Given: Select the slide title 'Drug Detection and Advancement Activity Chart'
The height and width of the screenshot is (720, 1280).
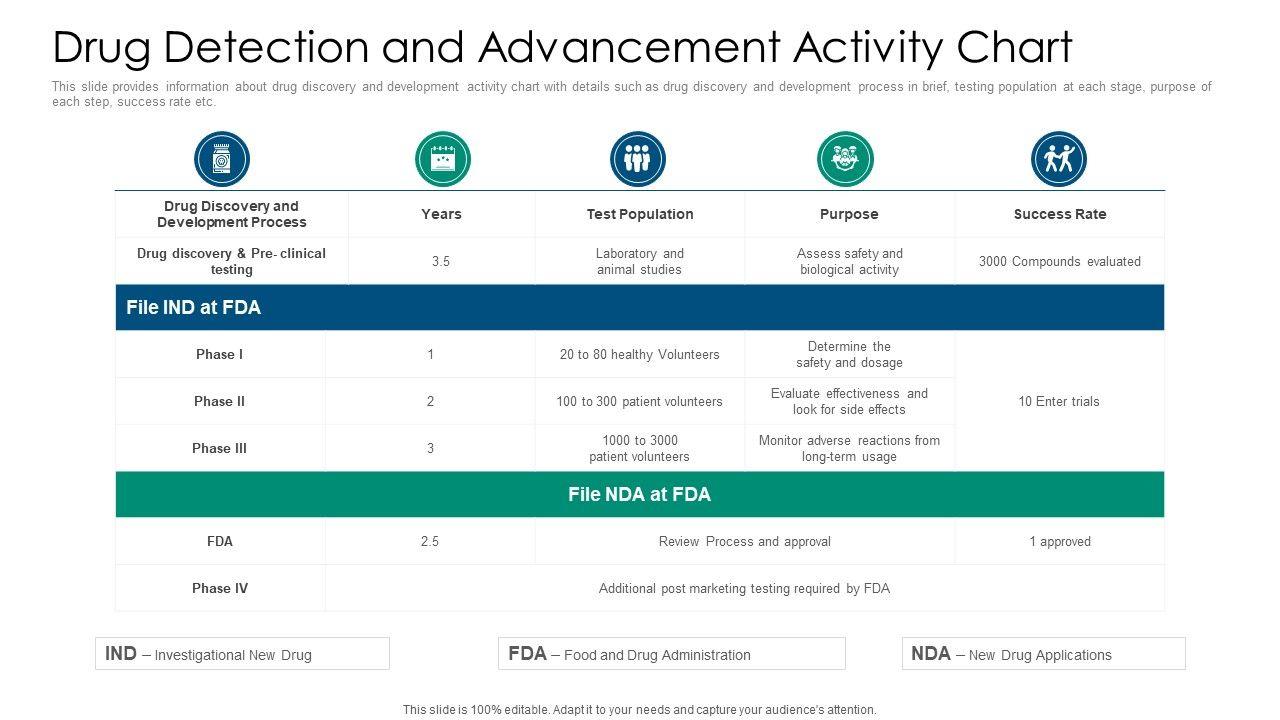Looking at the screenshot, I should pyautogui.click(x=562, y=47).
